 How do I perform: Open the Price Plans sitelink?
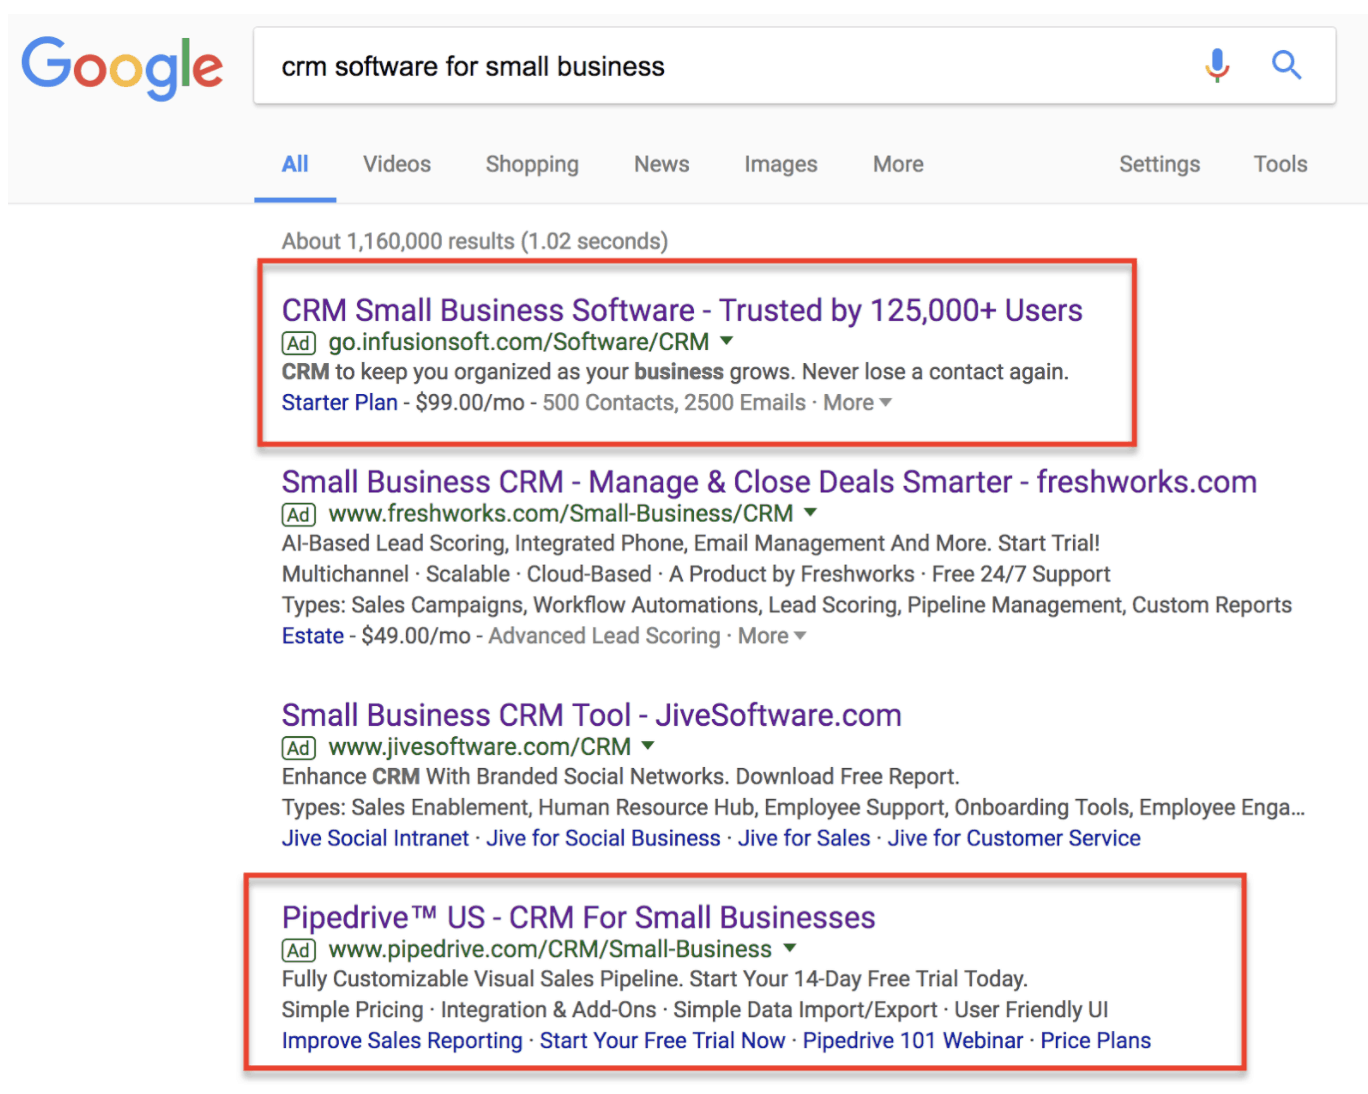point(1096,1041)
